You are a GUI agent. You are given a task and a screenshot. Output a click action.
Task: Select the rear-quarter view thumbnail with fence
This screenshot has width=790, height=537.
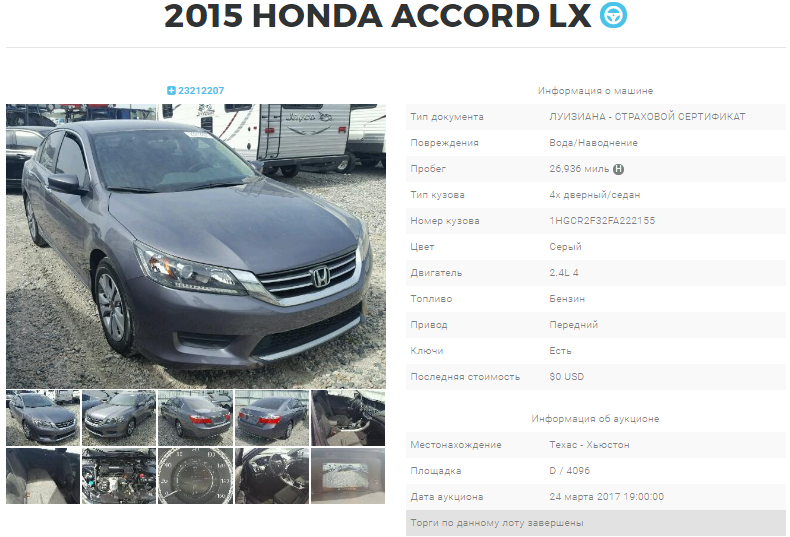tap(272, 418)
